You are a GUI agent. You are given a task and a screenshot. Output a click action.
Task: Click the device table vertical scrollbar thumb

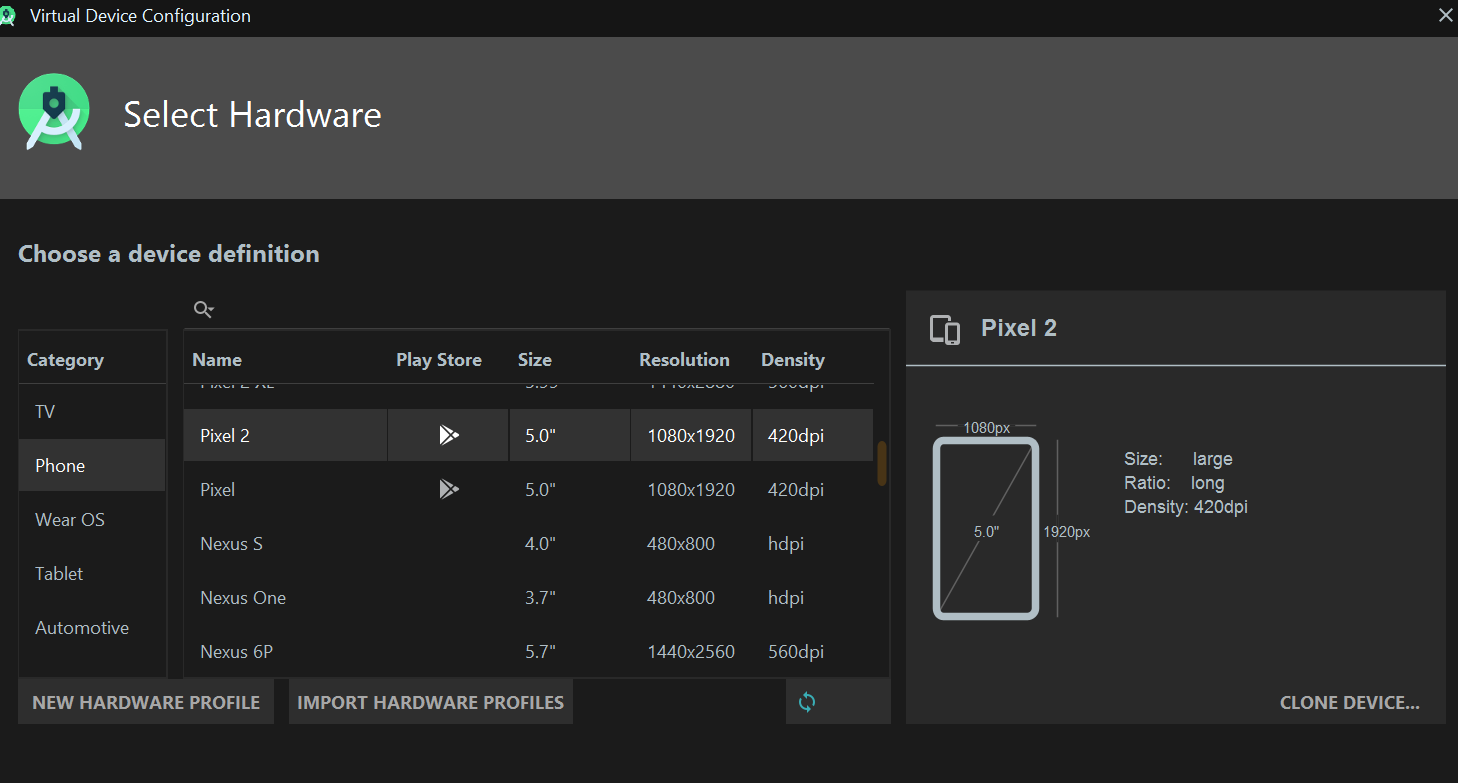[882, 463]
